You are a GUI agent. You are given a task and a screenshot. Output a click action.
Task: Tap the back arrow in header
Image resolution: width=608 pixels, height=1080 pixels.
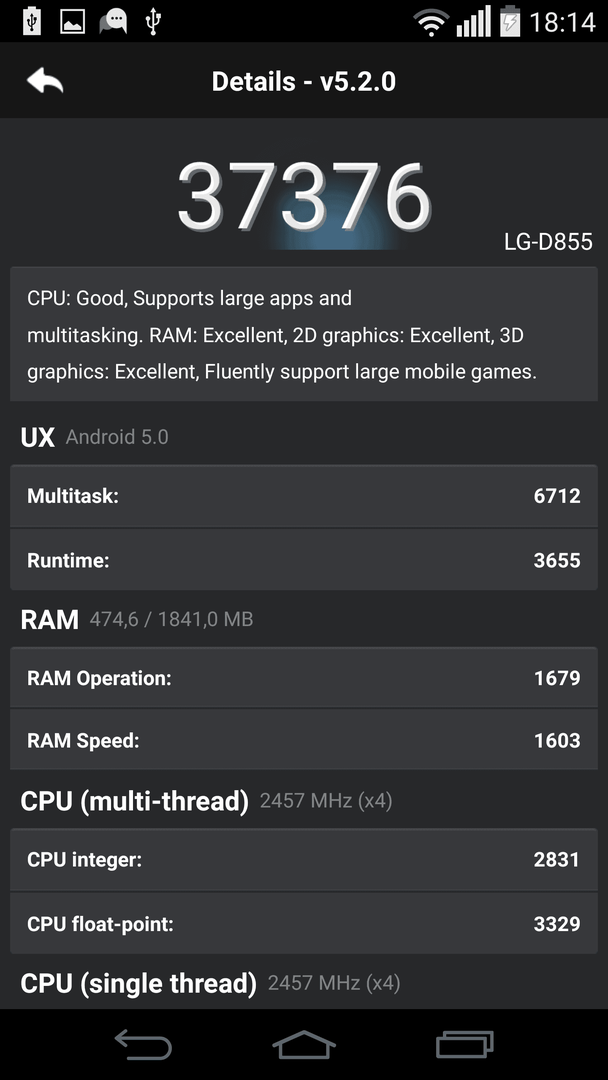[45, 81]
